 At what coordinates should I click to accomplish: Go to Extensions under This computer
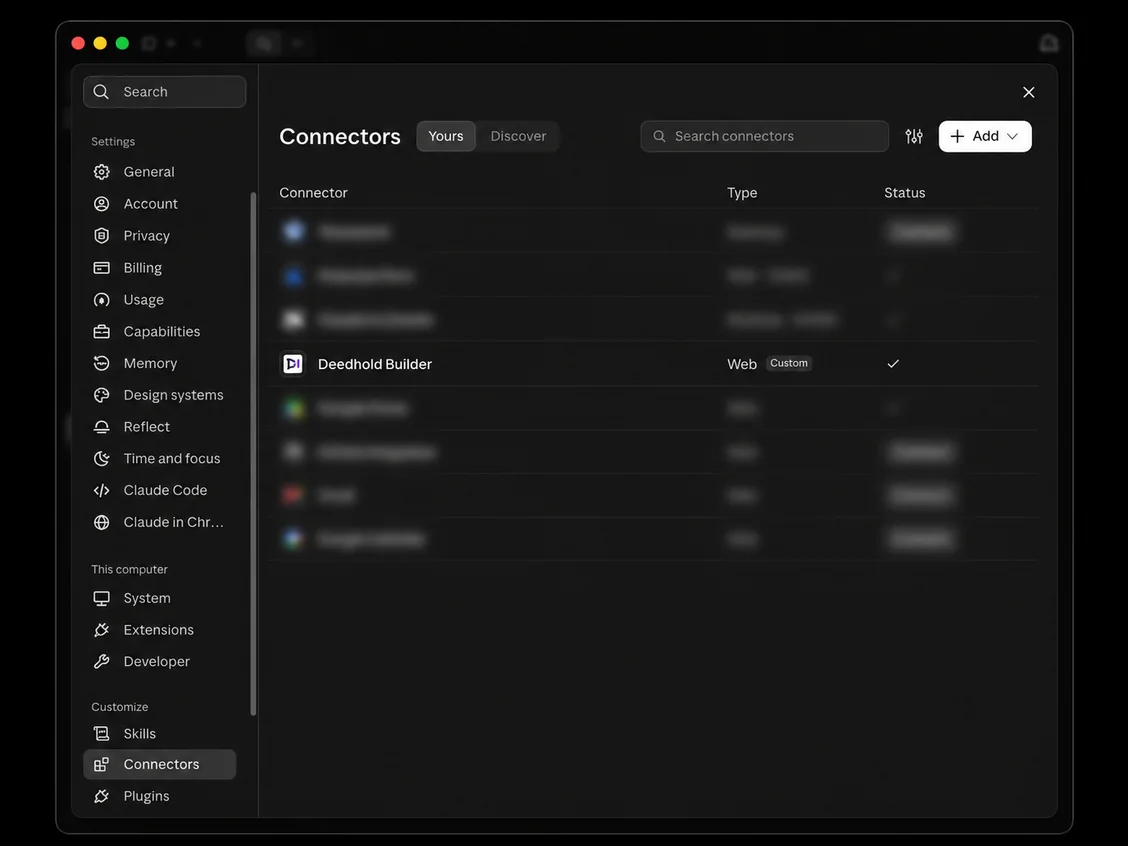(x=158, y=630)
